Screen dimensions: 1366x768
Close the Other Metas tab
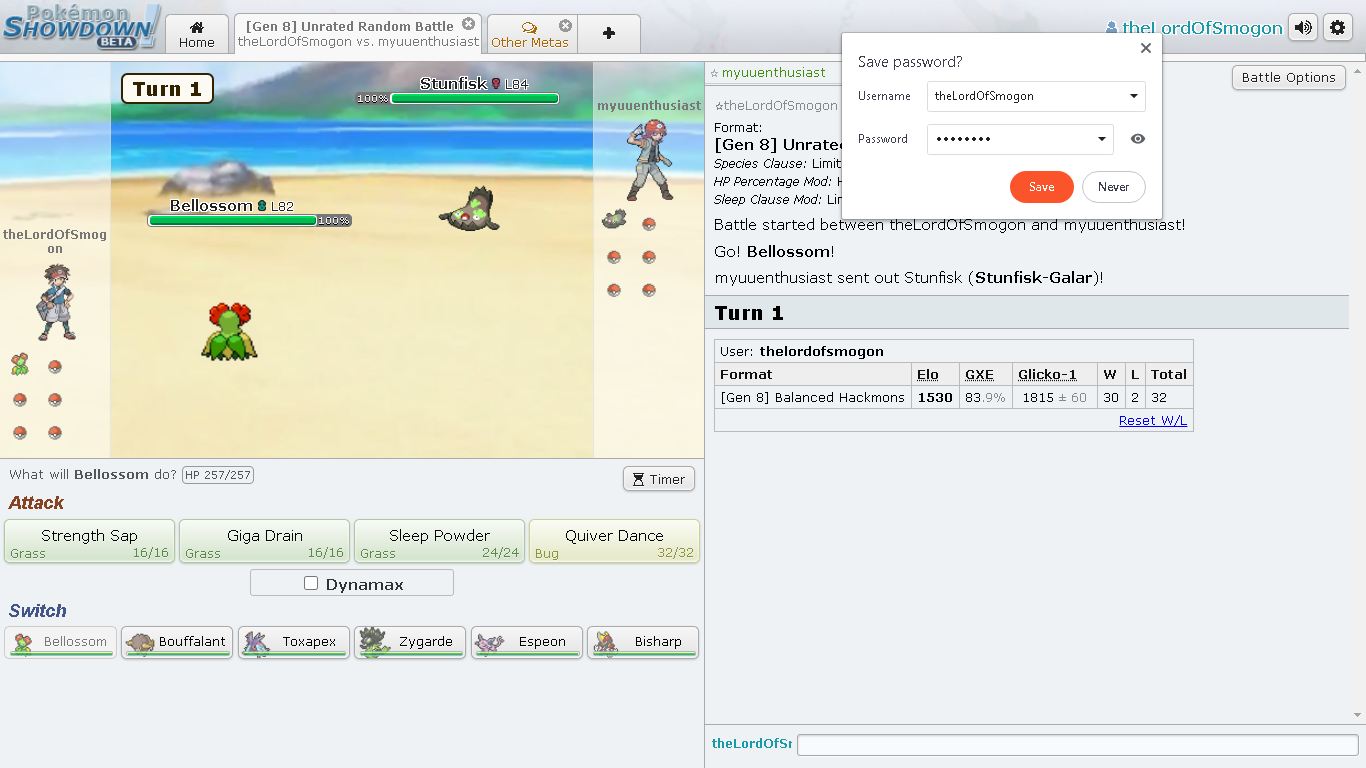click(x=565, y=25)
